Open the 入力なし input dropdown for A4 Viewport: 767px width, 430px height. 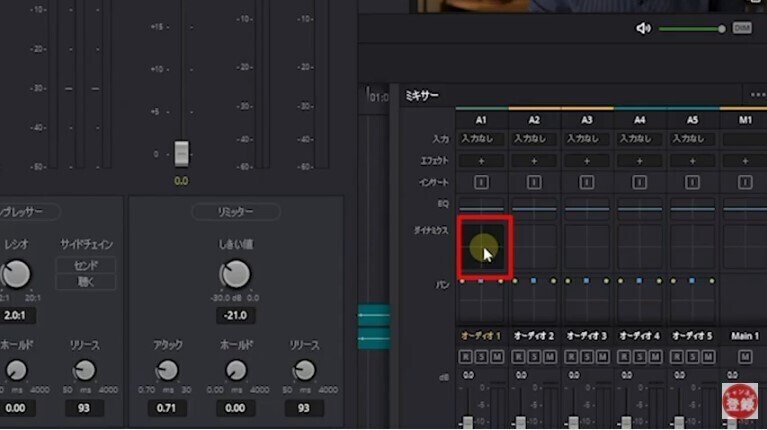click(640, 139)
